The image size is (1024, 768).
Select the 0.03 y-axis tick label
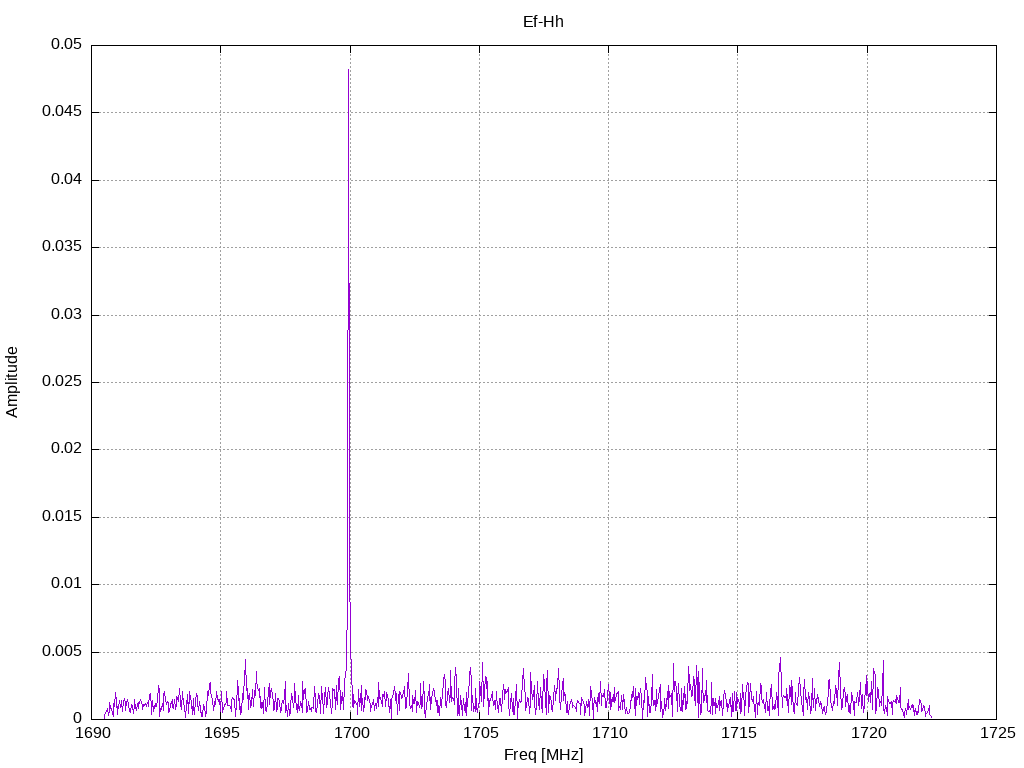(66, 315)
